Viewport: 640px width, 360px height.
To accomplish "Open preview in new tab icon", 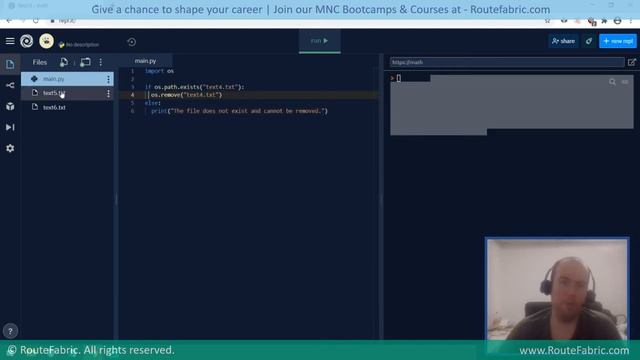I will point(632,62).
